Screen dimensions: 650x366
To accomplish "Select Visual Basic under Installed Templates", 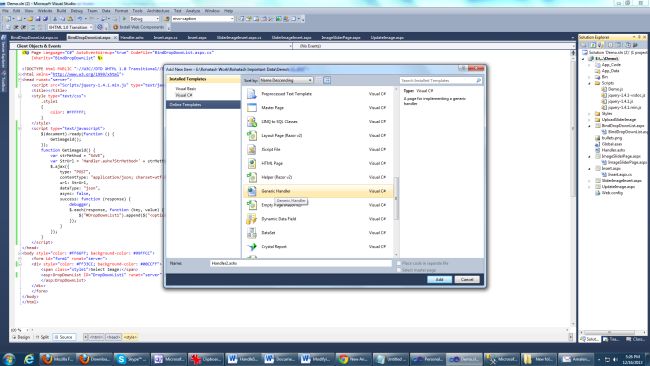I will [185, 89].
